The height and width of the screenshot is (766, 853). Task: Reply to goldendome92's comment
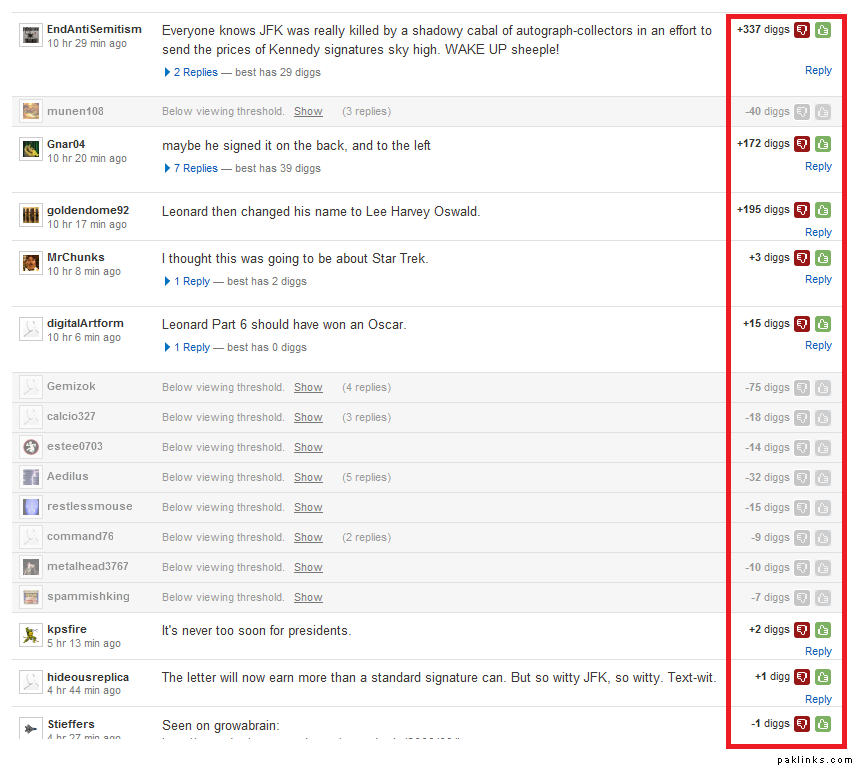(818, 232)
